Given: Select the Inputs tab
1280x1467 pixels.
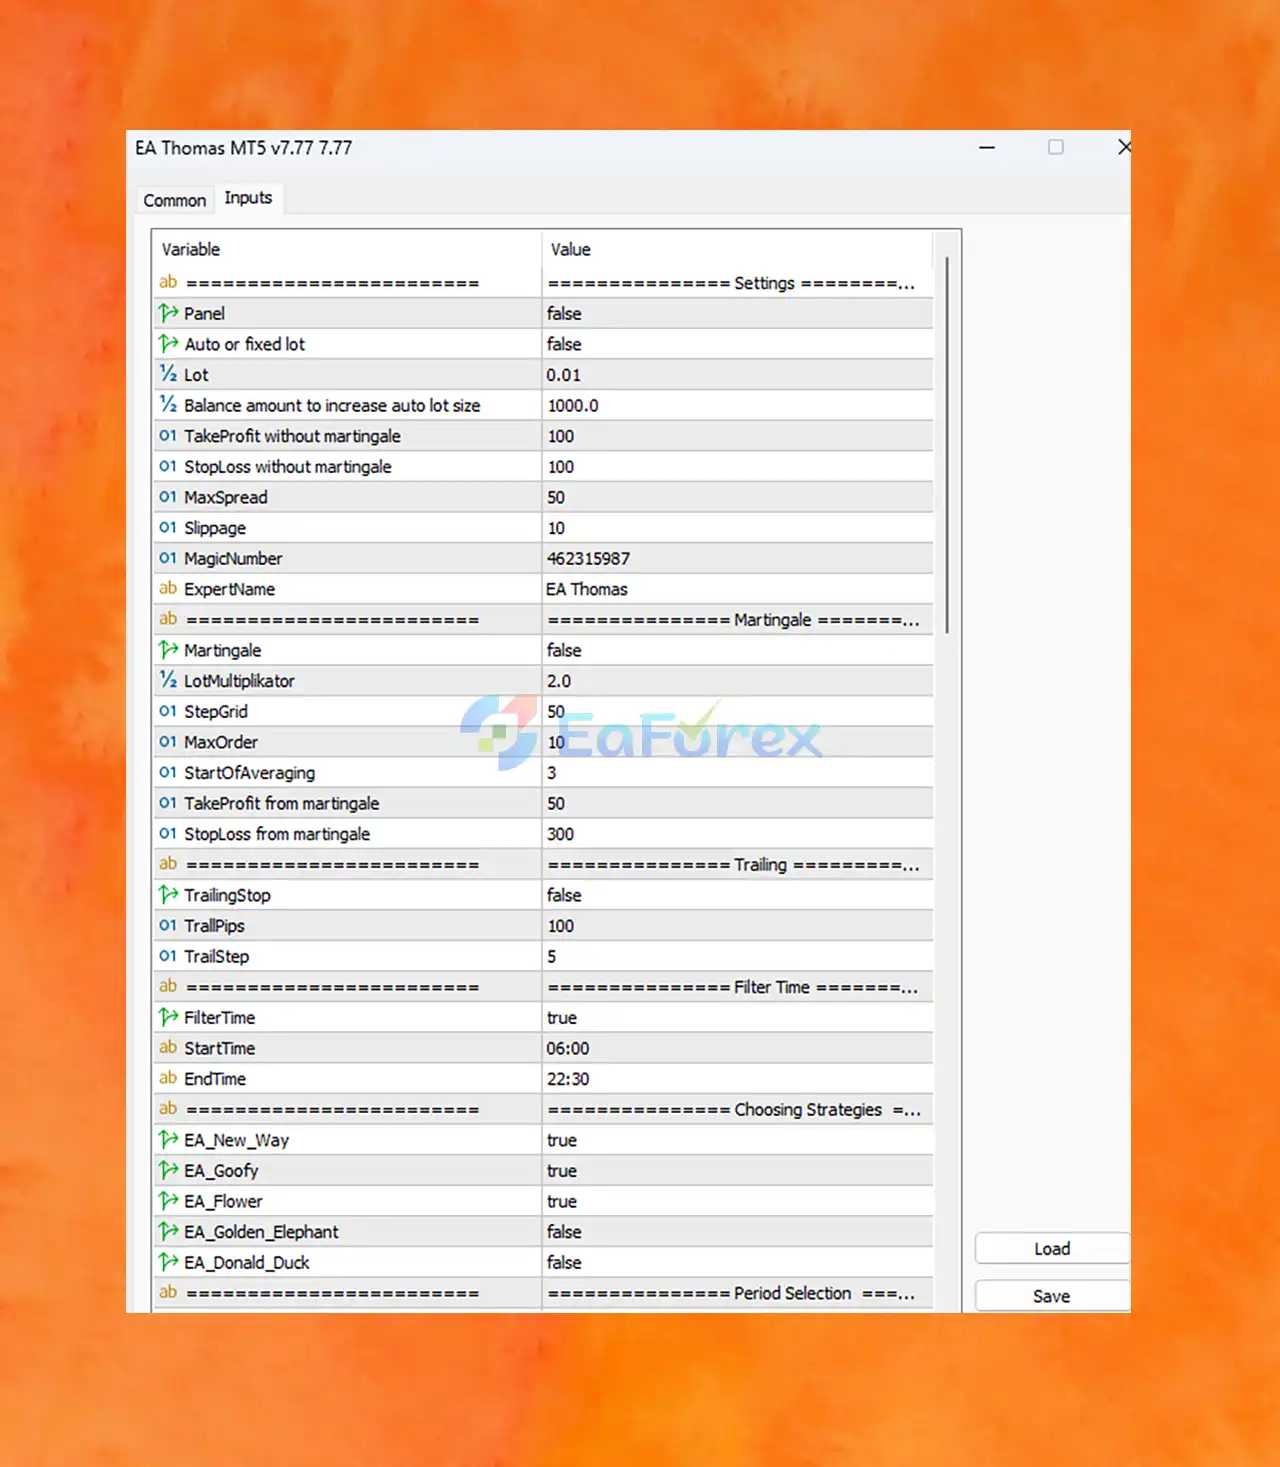Looking at the screenshot, I should [x=248, y=198].
